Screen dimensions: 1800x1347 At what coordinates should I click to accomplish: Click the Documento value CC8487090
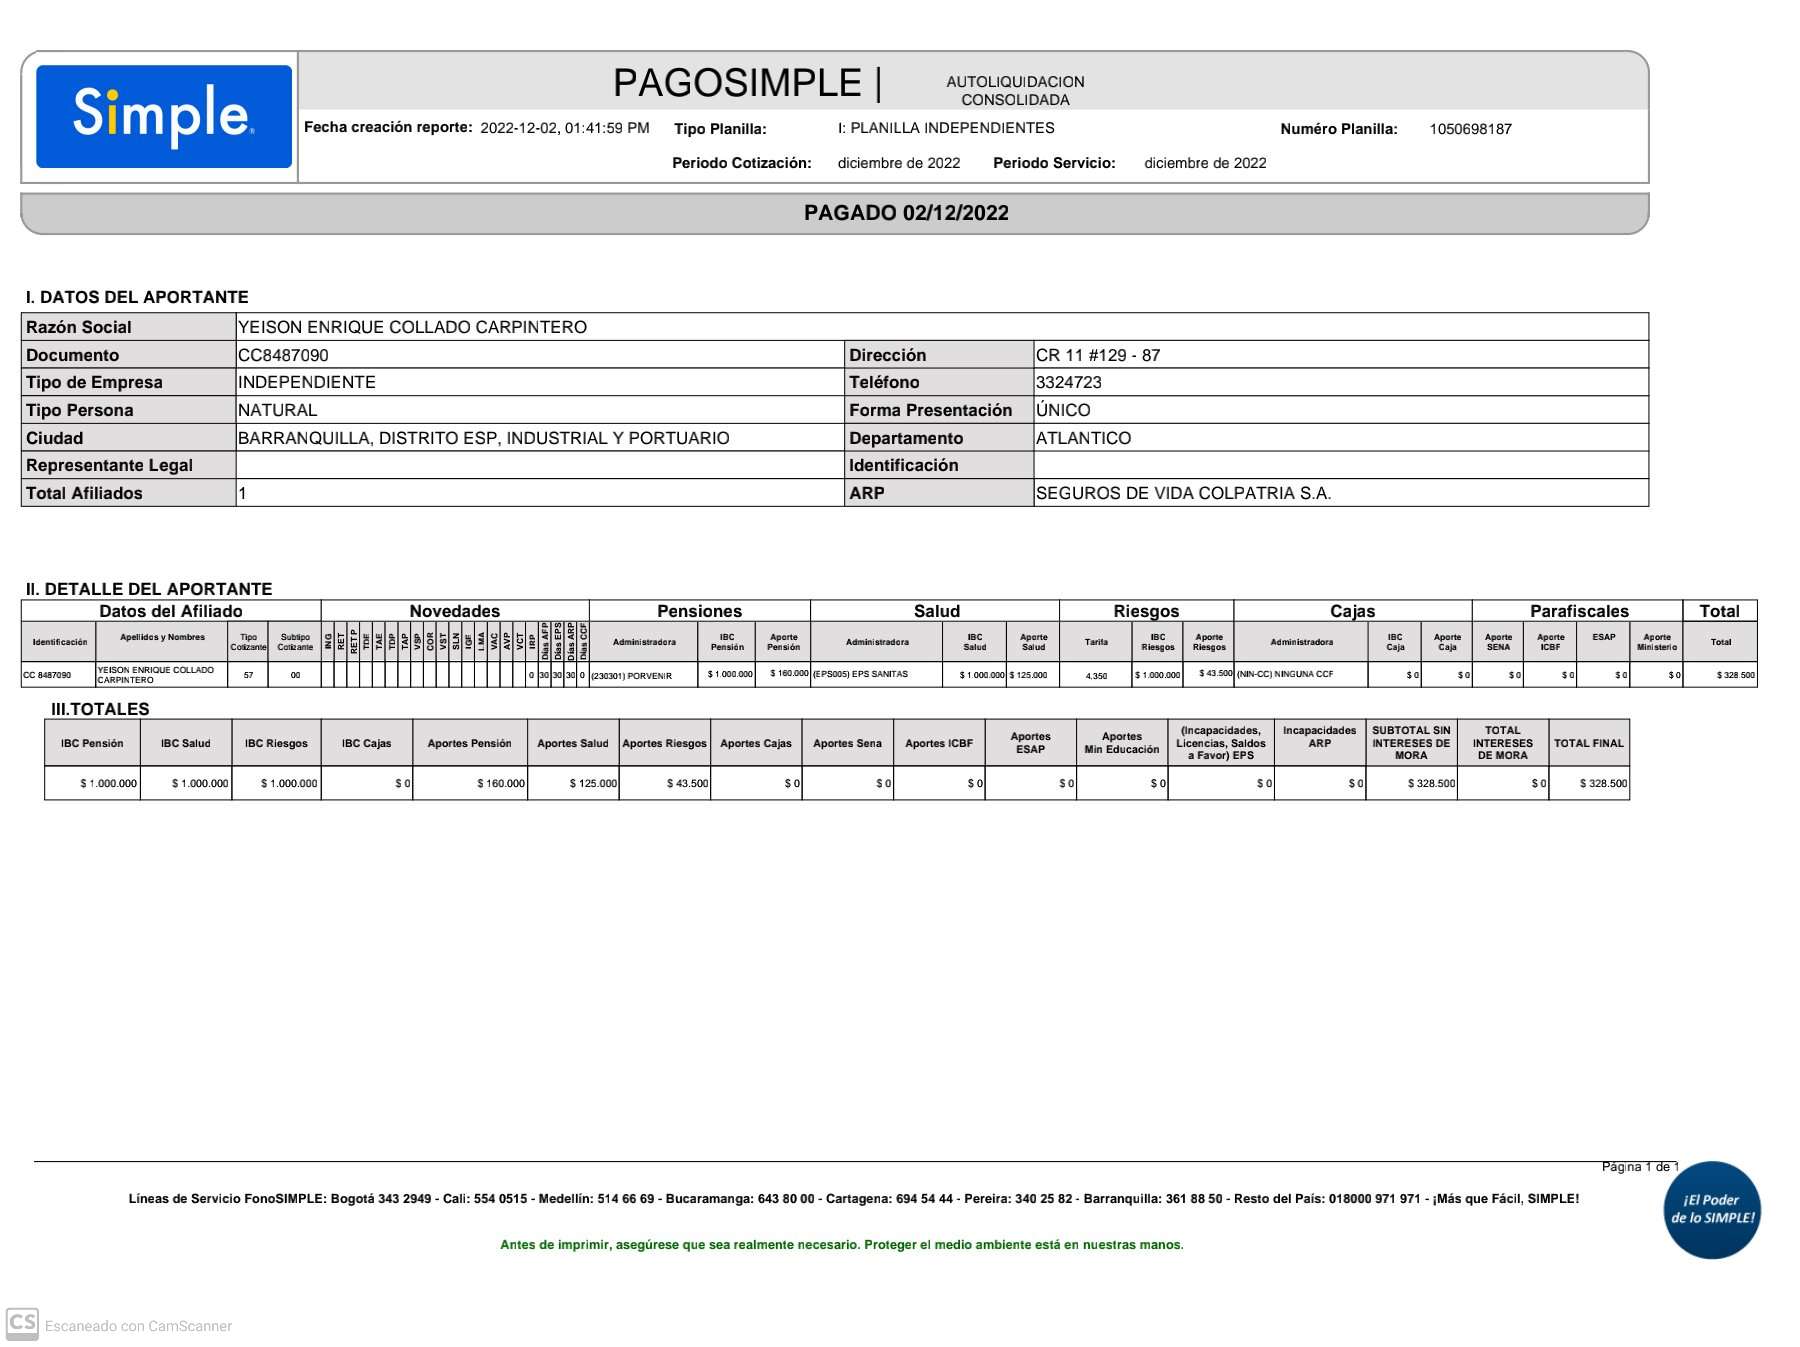tap(284, 355)
